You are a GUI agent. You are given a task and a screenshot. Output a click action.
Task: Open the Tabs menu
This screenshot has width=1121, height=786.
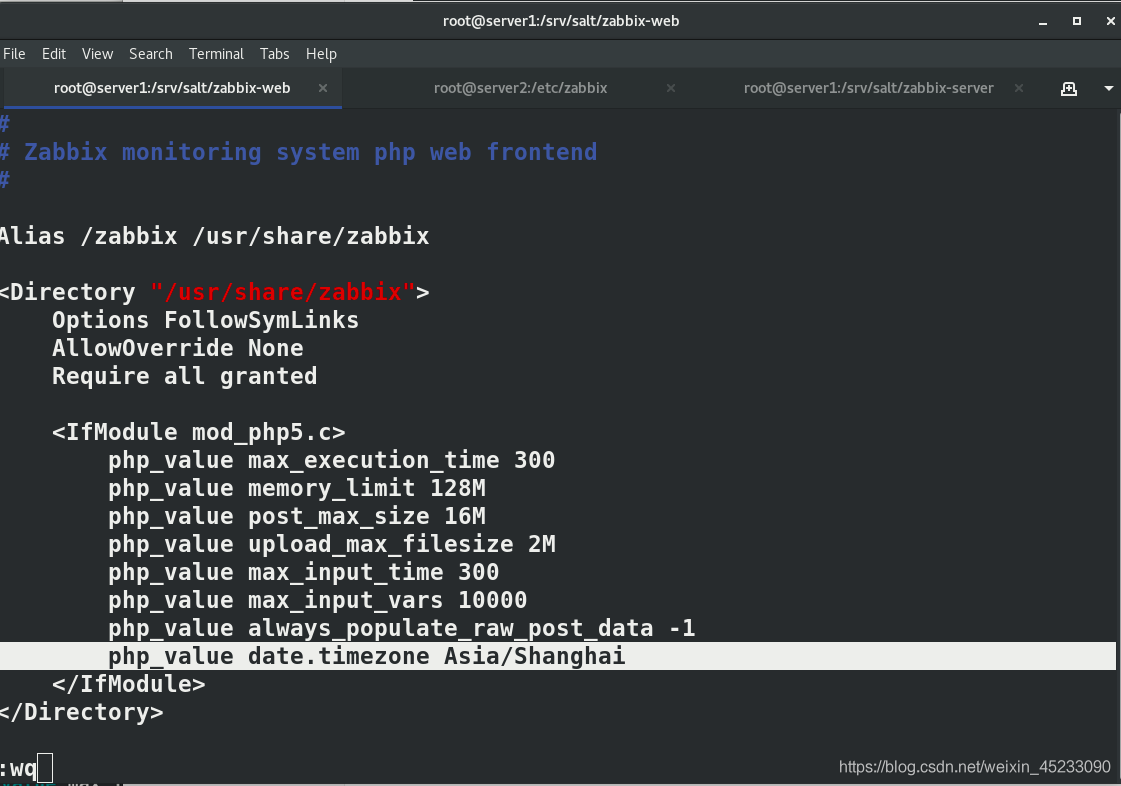coord(275,54)
